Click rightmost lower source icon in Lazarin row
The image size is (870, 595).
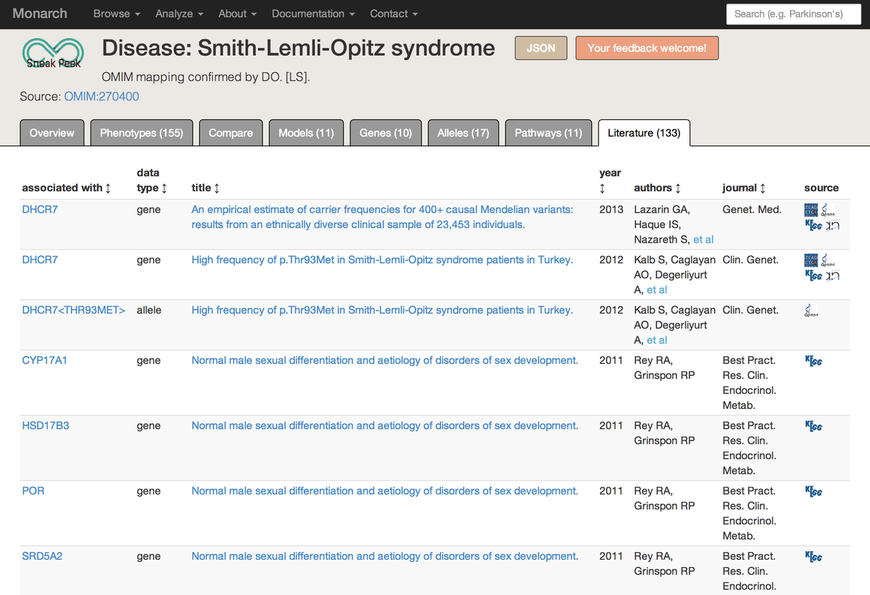[832, 225]
